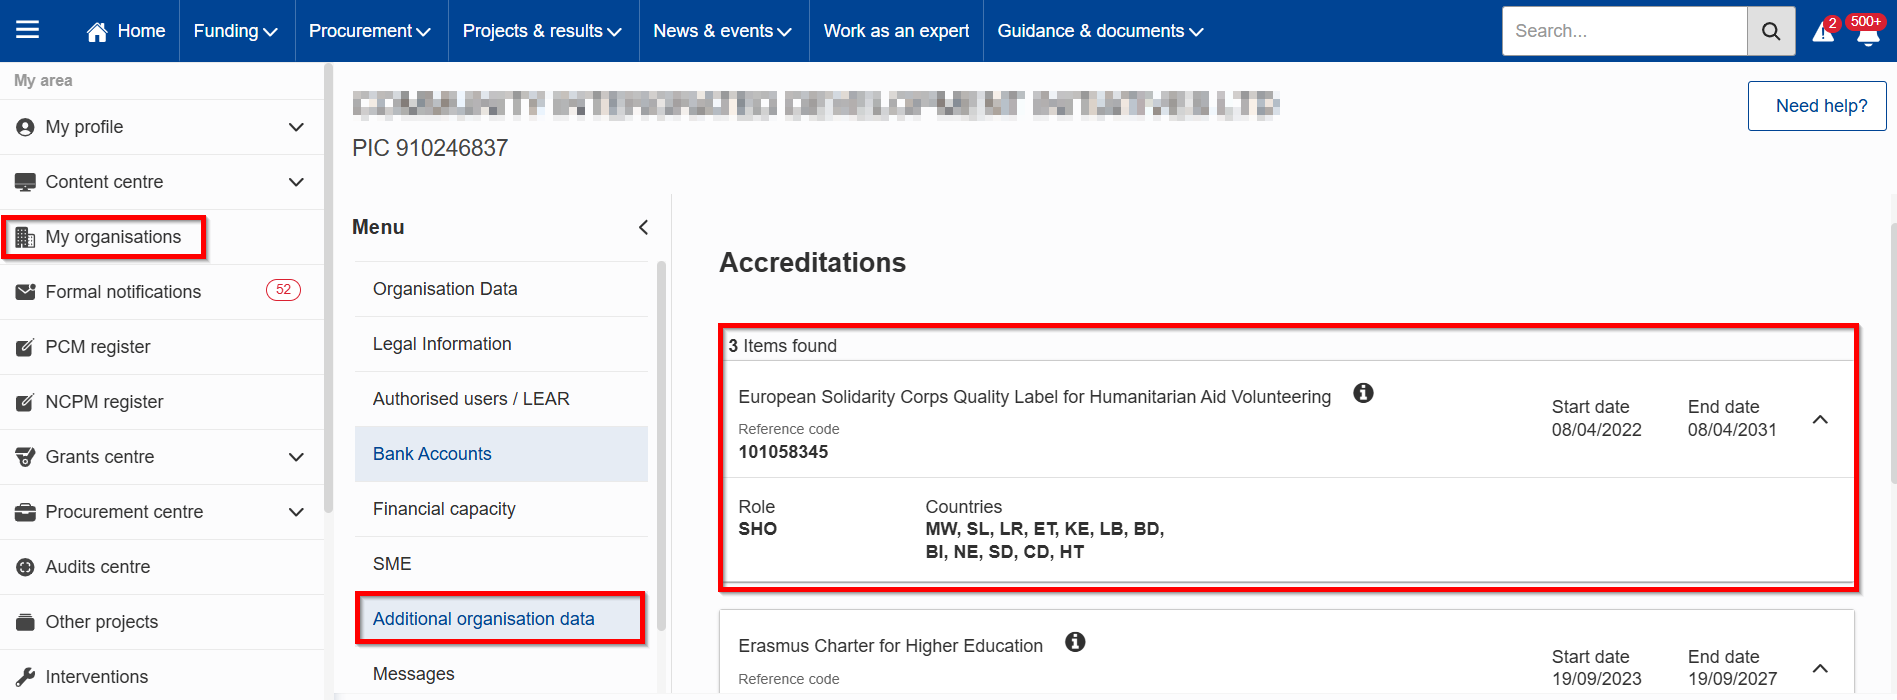
Task: Click the 52 formal notifications badge
Action: (283, 290)
